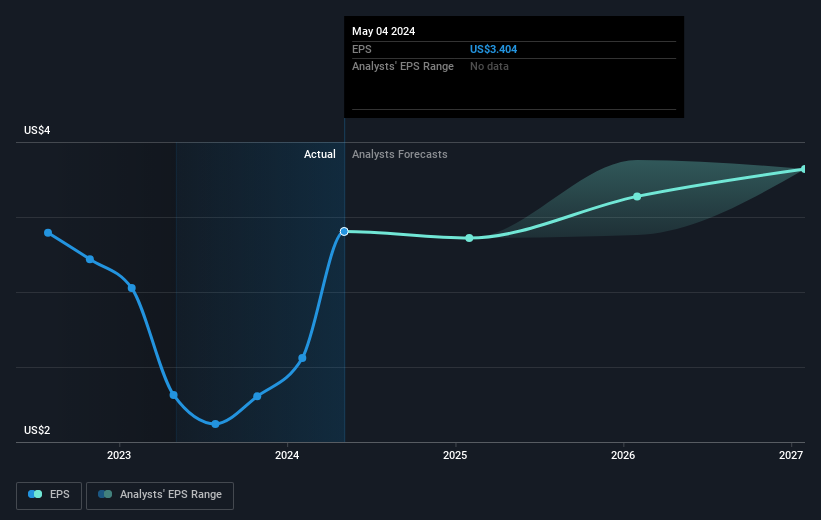Viewport: 821px width, 520px height.
Task: Click the US$3.404 EPS value in tooltip
Action: 493,49
